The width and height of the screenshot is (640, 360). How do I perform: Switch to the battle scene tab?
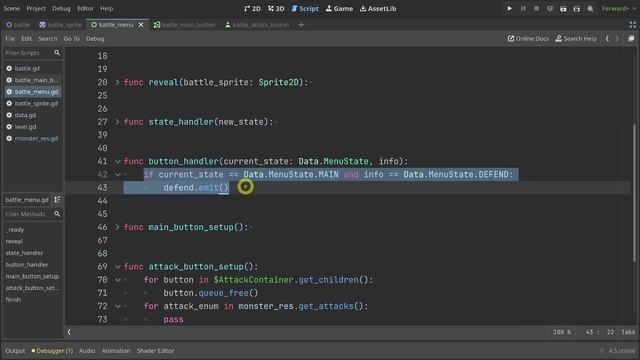click(x=18, y=25)
